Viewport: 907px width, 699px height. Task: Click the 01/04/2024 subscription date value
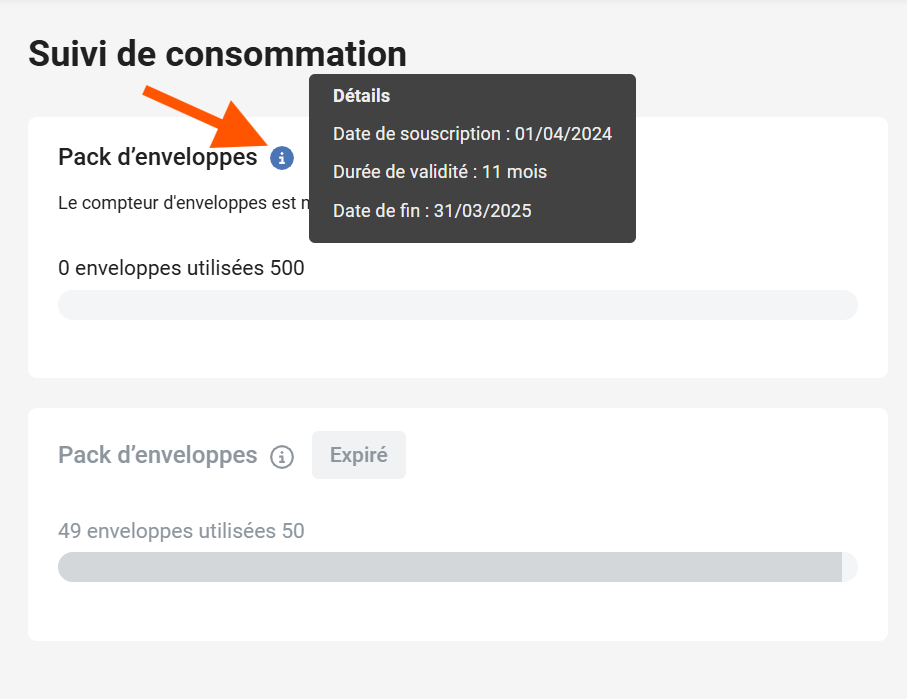563,134
